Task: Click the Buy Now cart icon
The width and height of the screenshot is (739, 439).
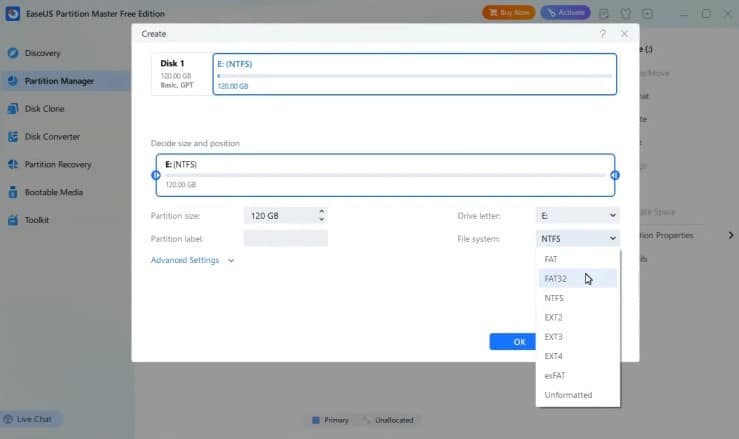Action: coord(493,12)
